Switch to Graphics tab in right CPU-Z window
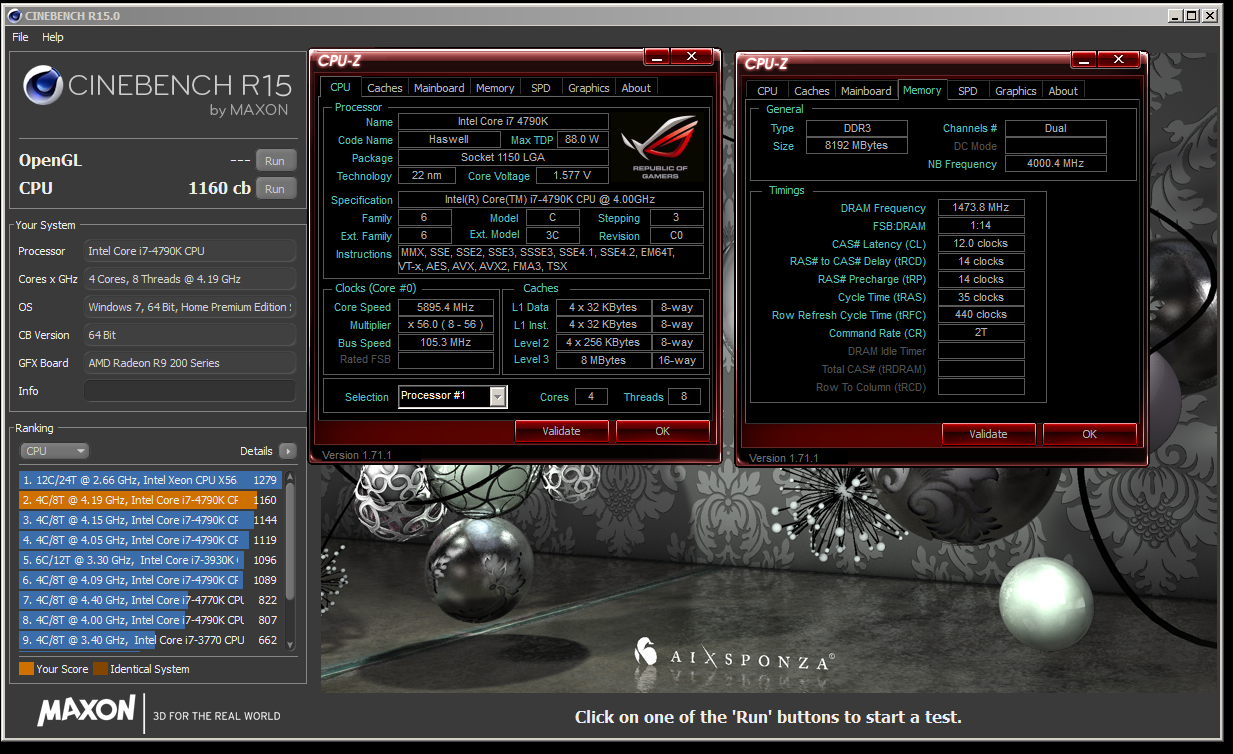 tap(1015, 90)
